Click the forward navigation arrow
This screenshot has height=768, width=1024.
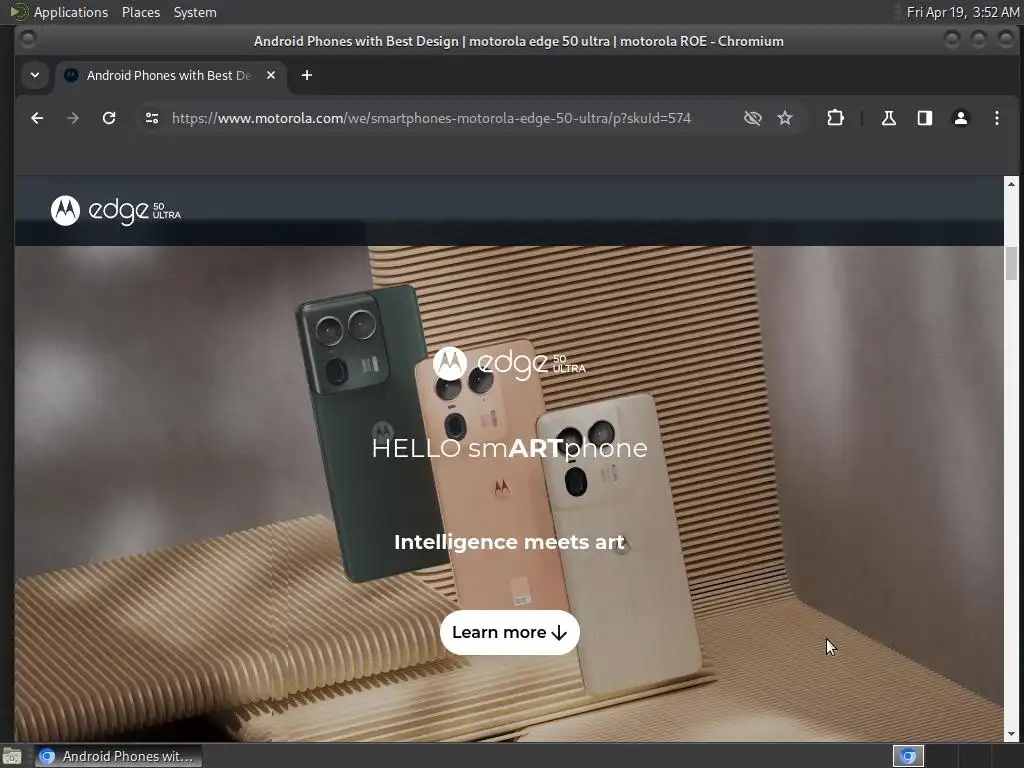[73, 118]
